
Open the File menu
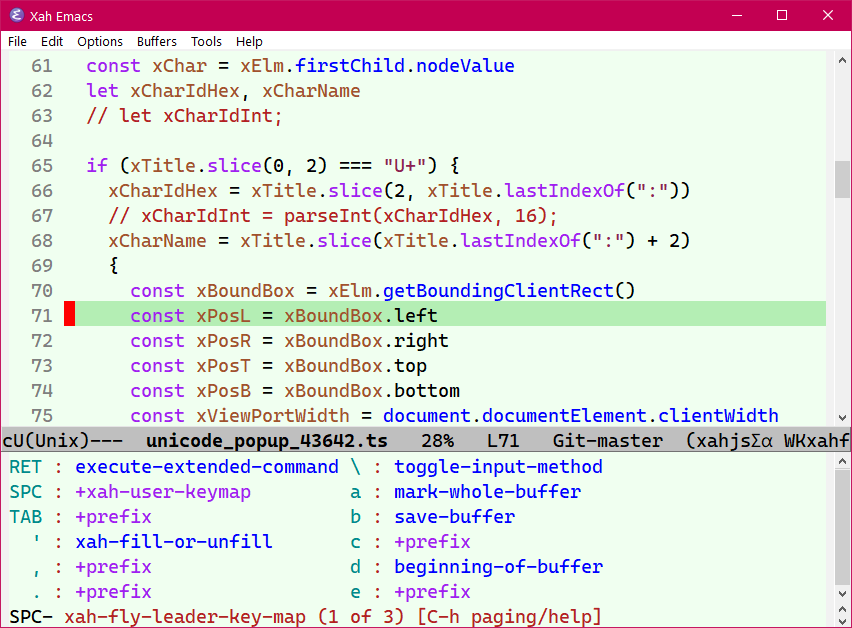(17, 41)
